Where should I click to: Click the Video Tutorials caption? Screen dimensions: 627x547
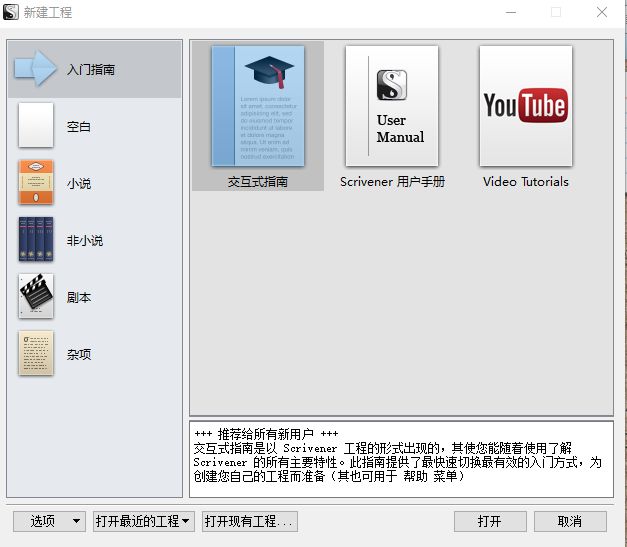[x=526, y=182]
